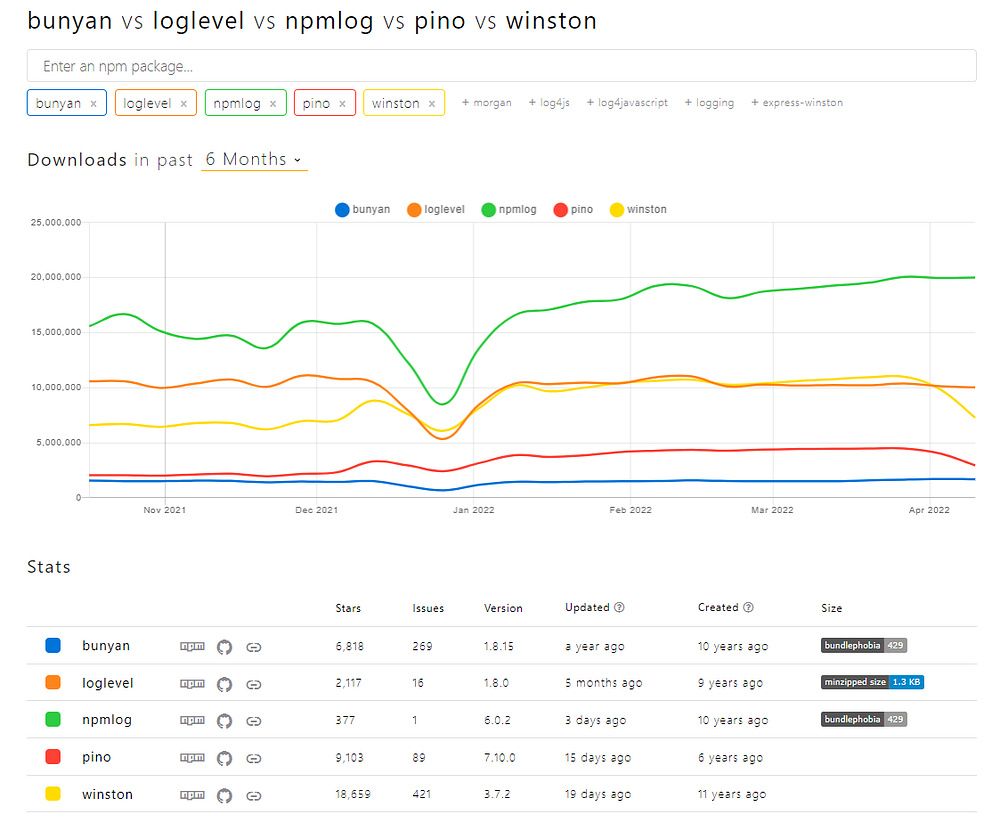Open loglevel's GitHub repository icon
This screenshot has height=824, width=1000.
pyautogui.click(x=224, y=684)
